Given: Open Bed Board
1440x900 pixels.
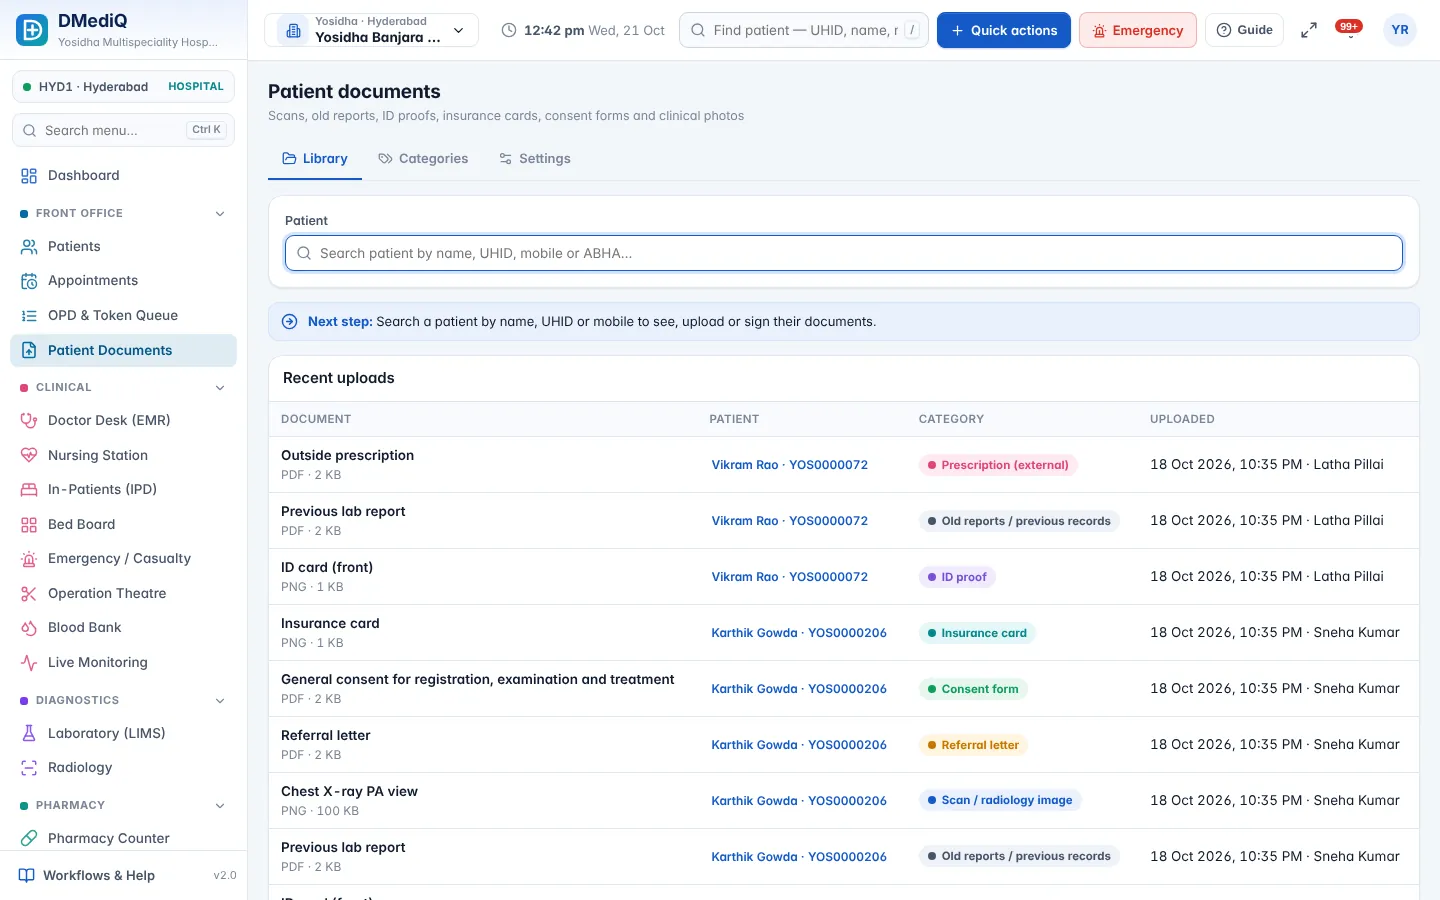Looking at the screenshot, I should (123, 524).
